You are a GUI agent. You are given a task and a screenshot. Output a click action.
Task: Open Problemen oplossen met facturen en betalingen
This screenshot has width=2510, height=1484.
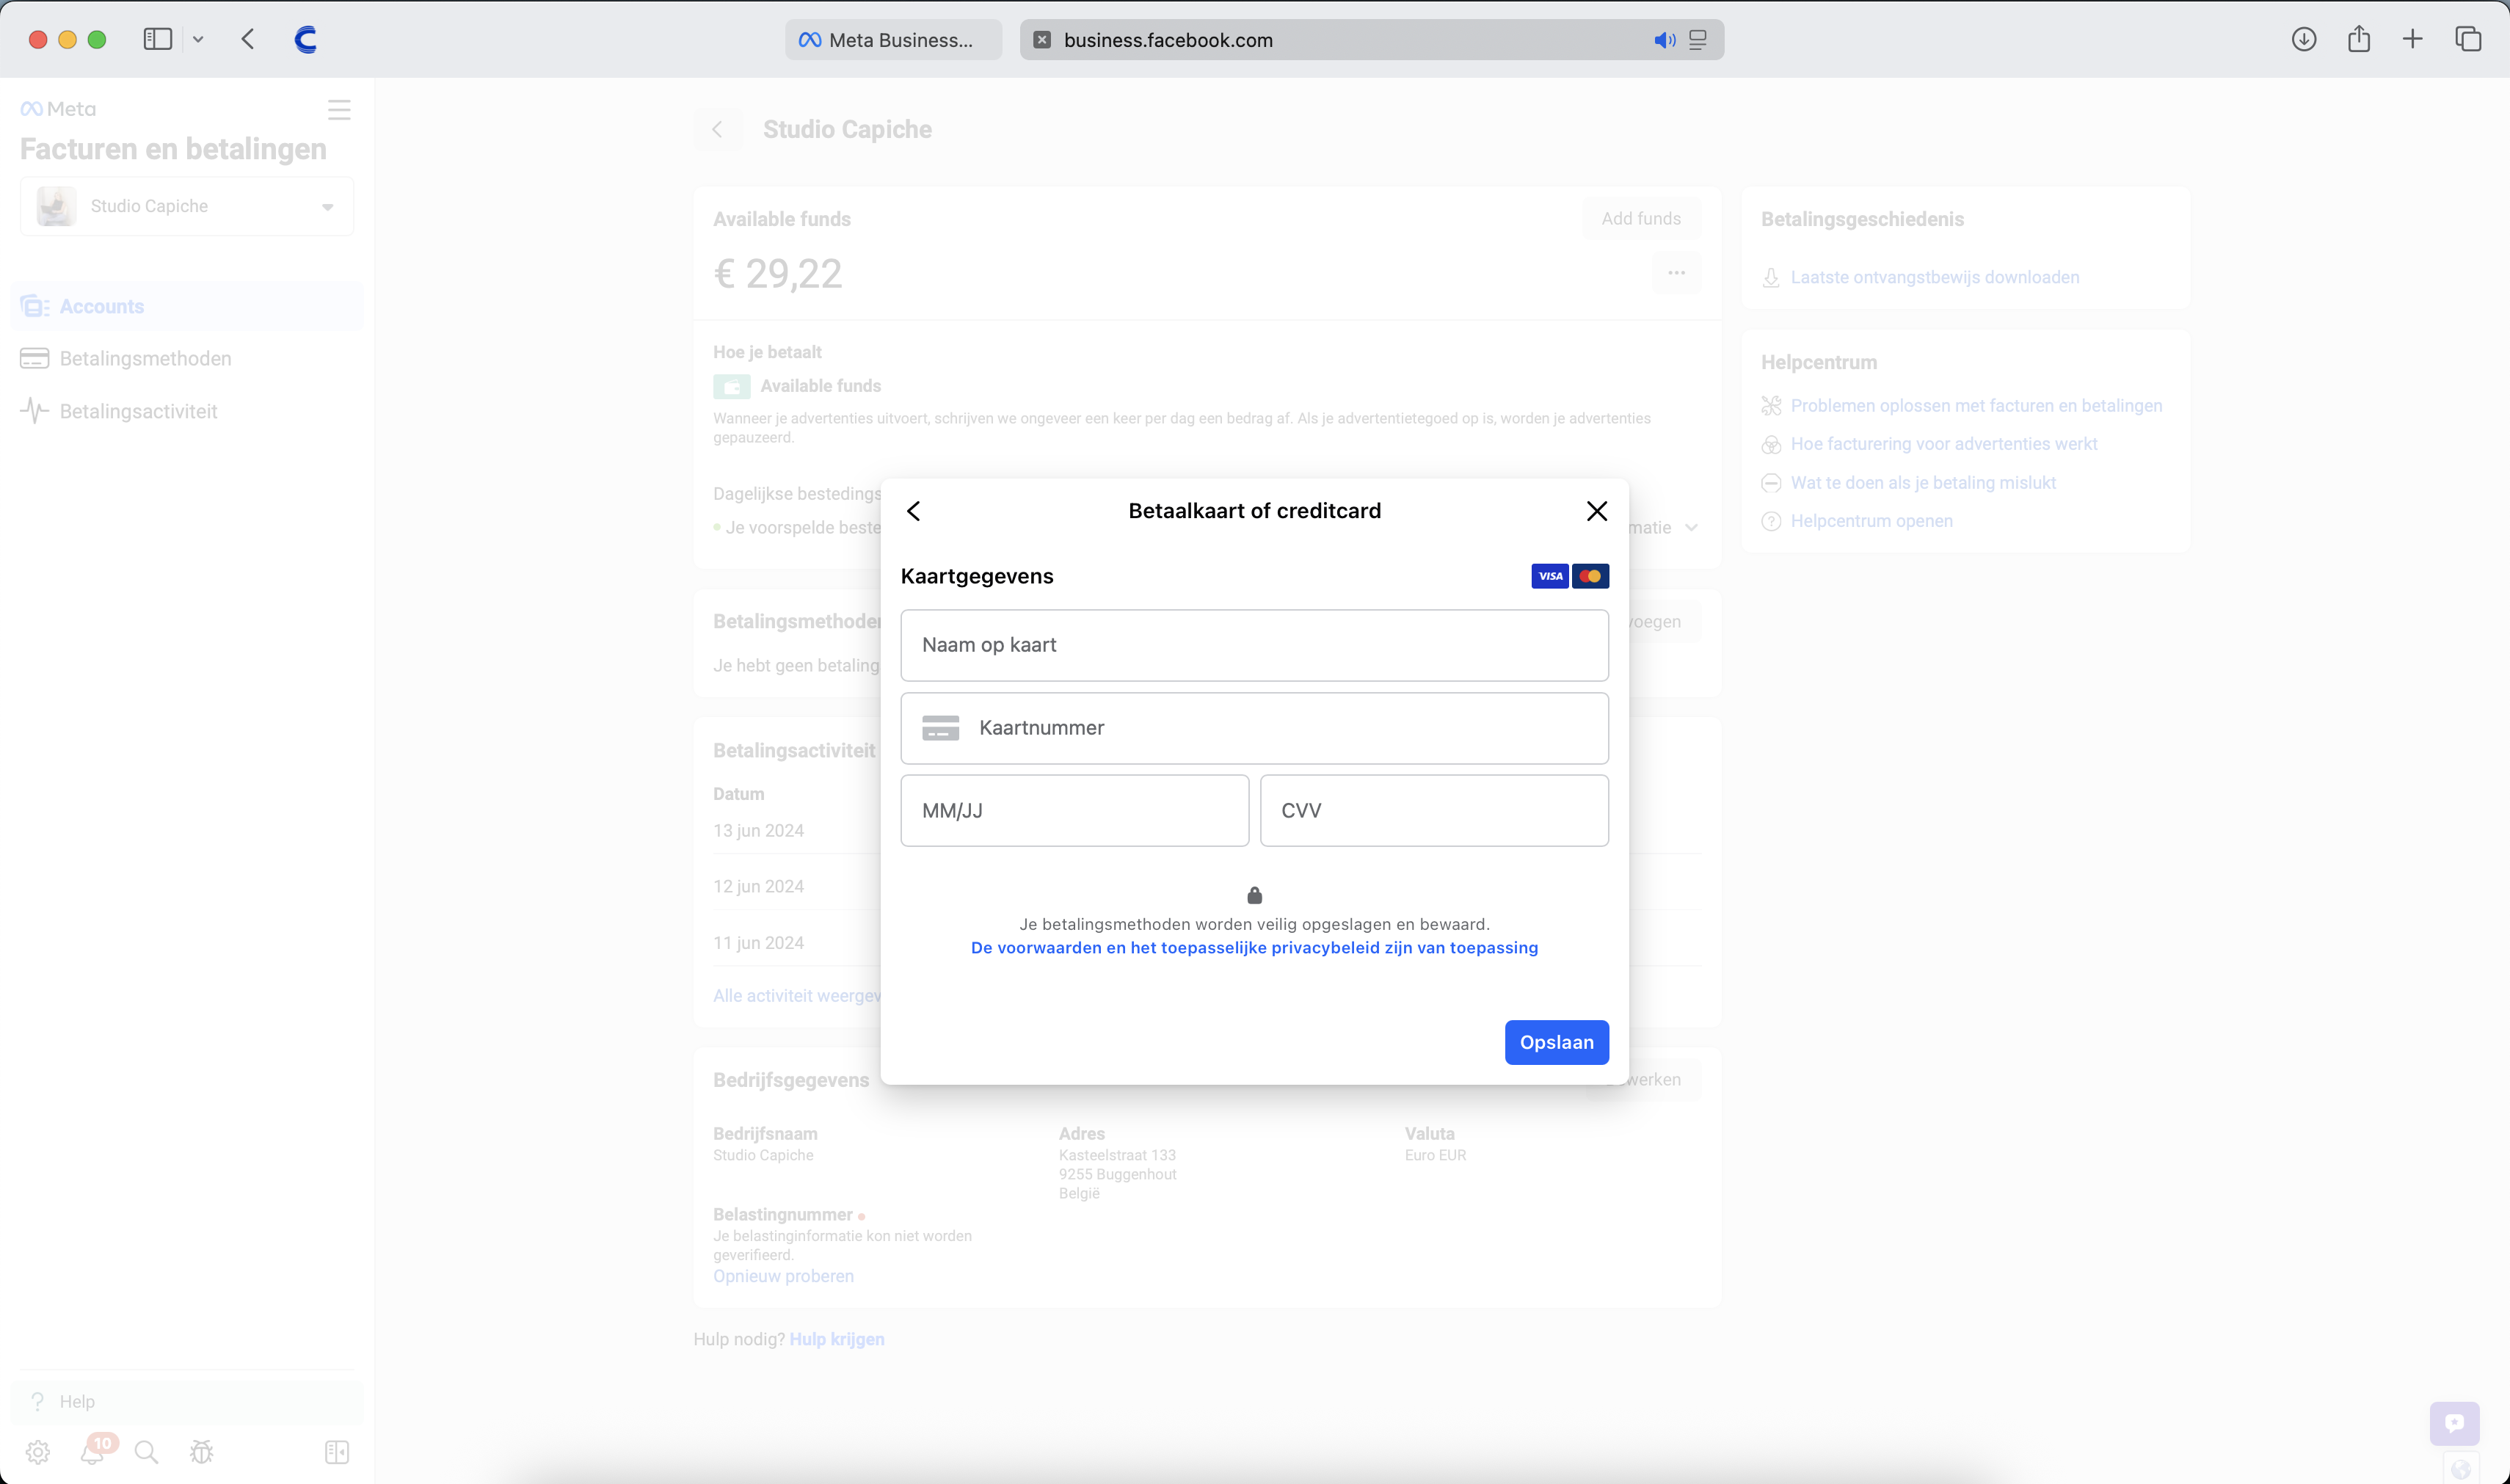pos(1976,405)
